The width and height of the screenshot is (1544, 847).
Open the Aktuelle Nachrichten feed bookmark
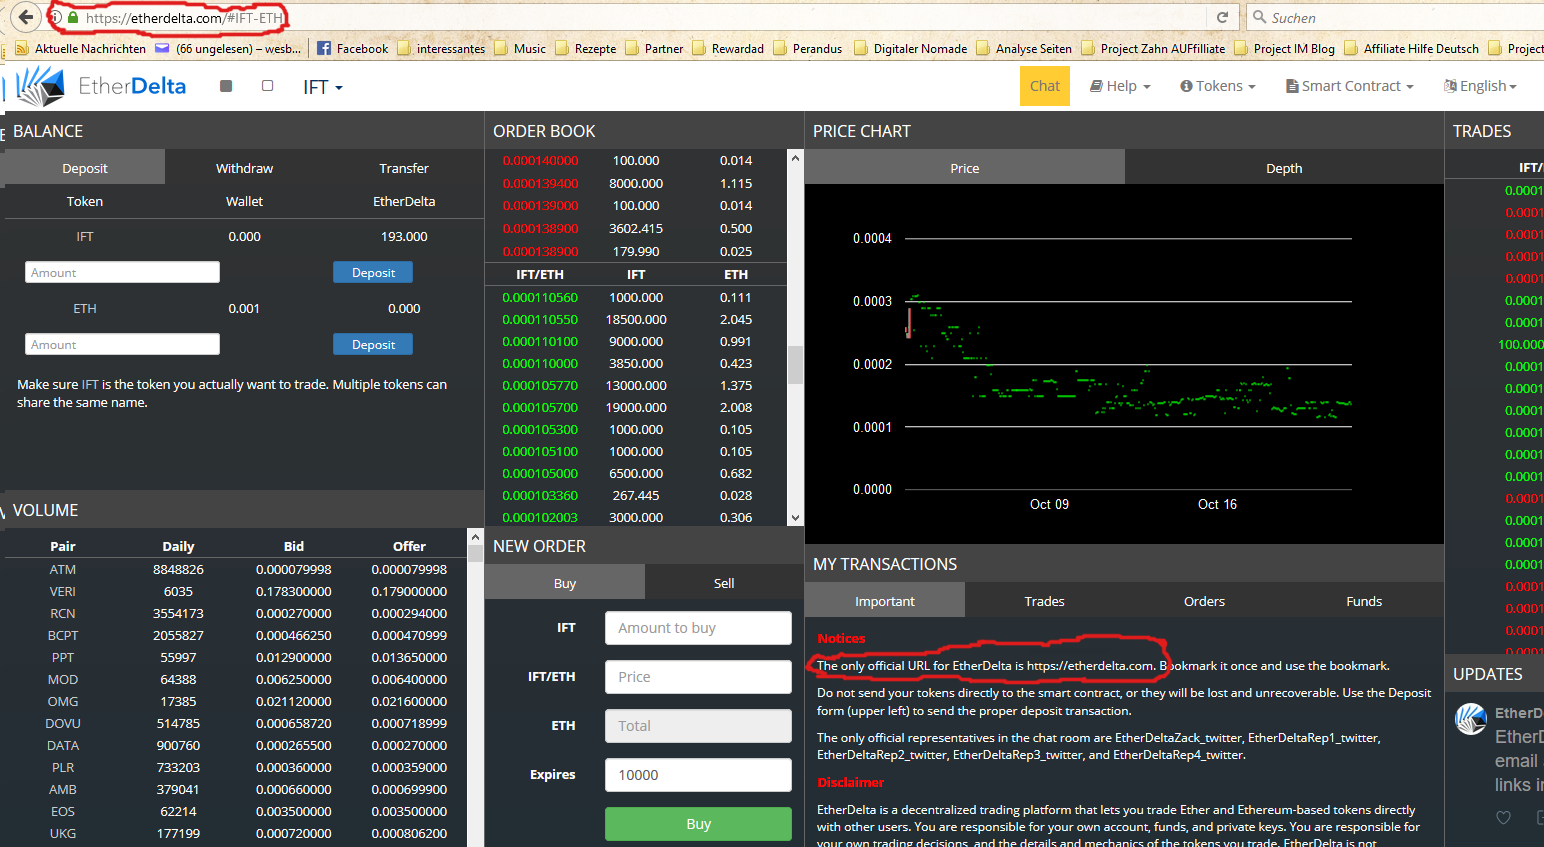(80, 48)
